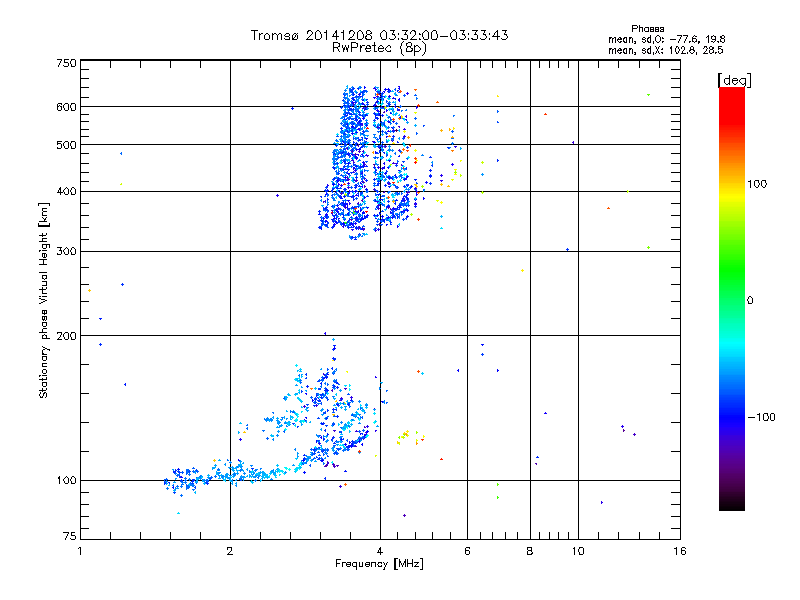This screenshot has height=600, width=800.
Task: Click the '75' y-axis tick label
Action: coord(70,536)
